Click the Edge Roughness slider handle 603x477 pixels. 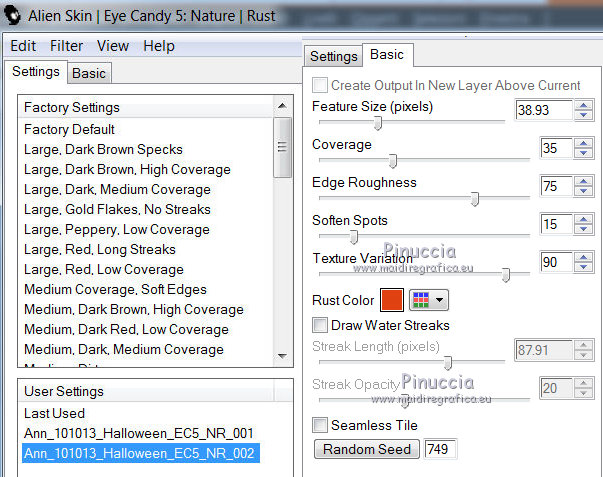click(475, 199)
